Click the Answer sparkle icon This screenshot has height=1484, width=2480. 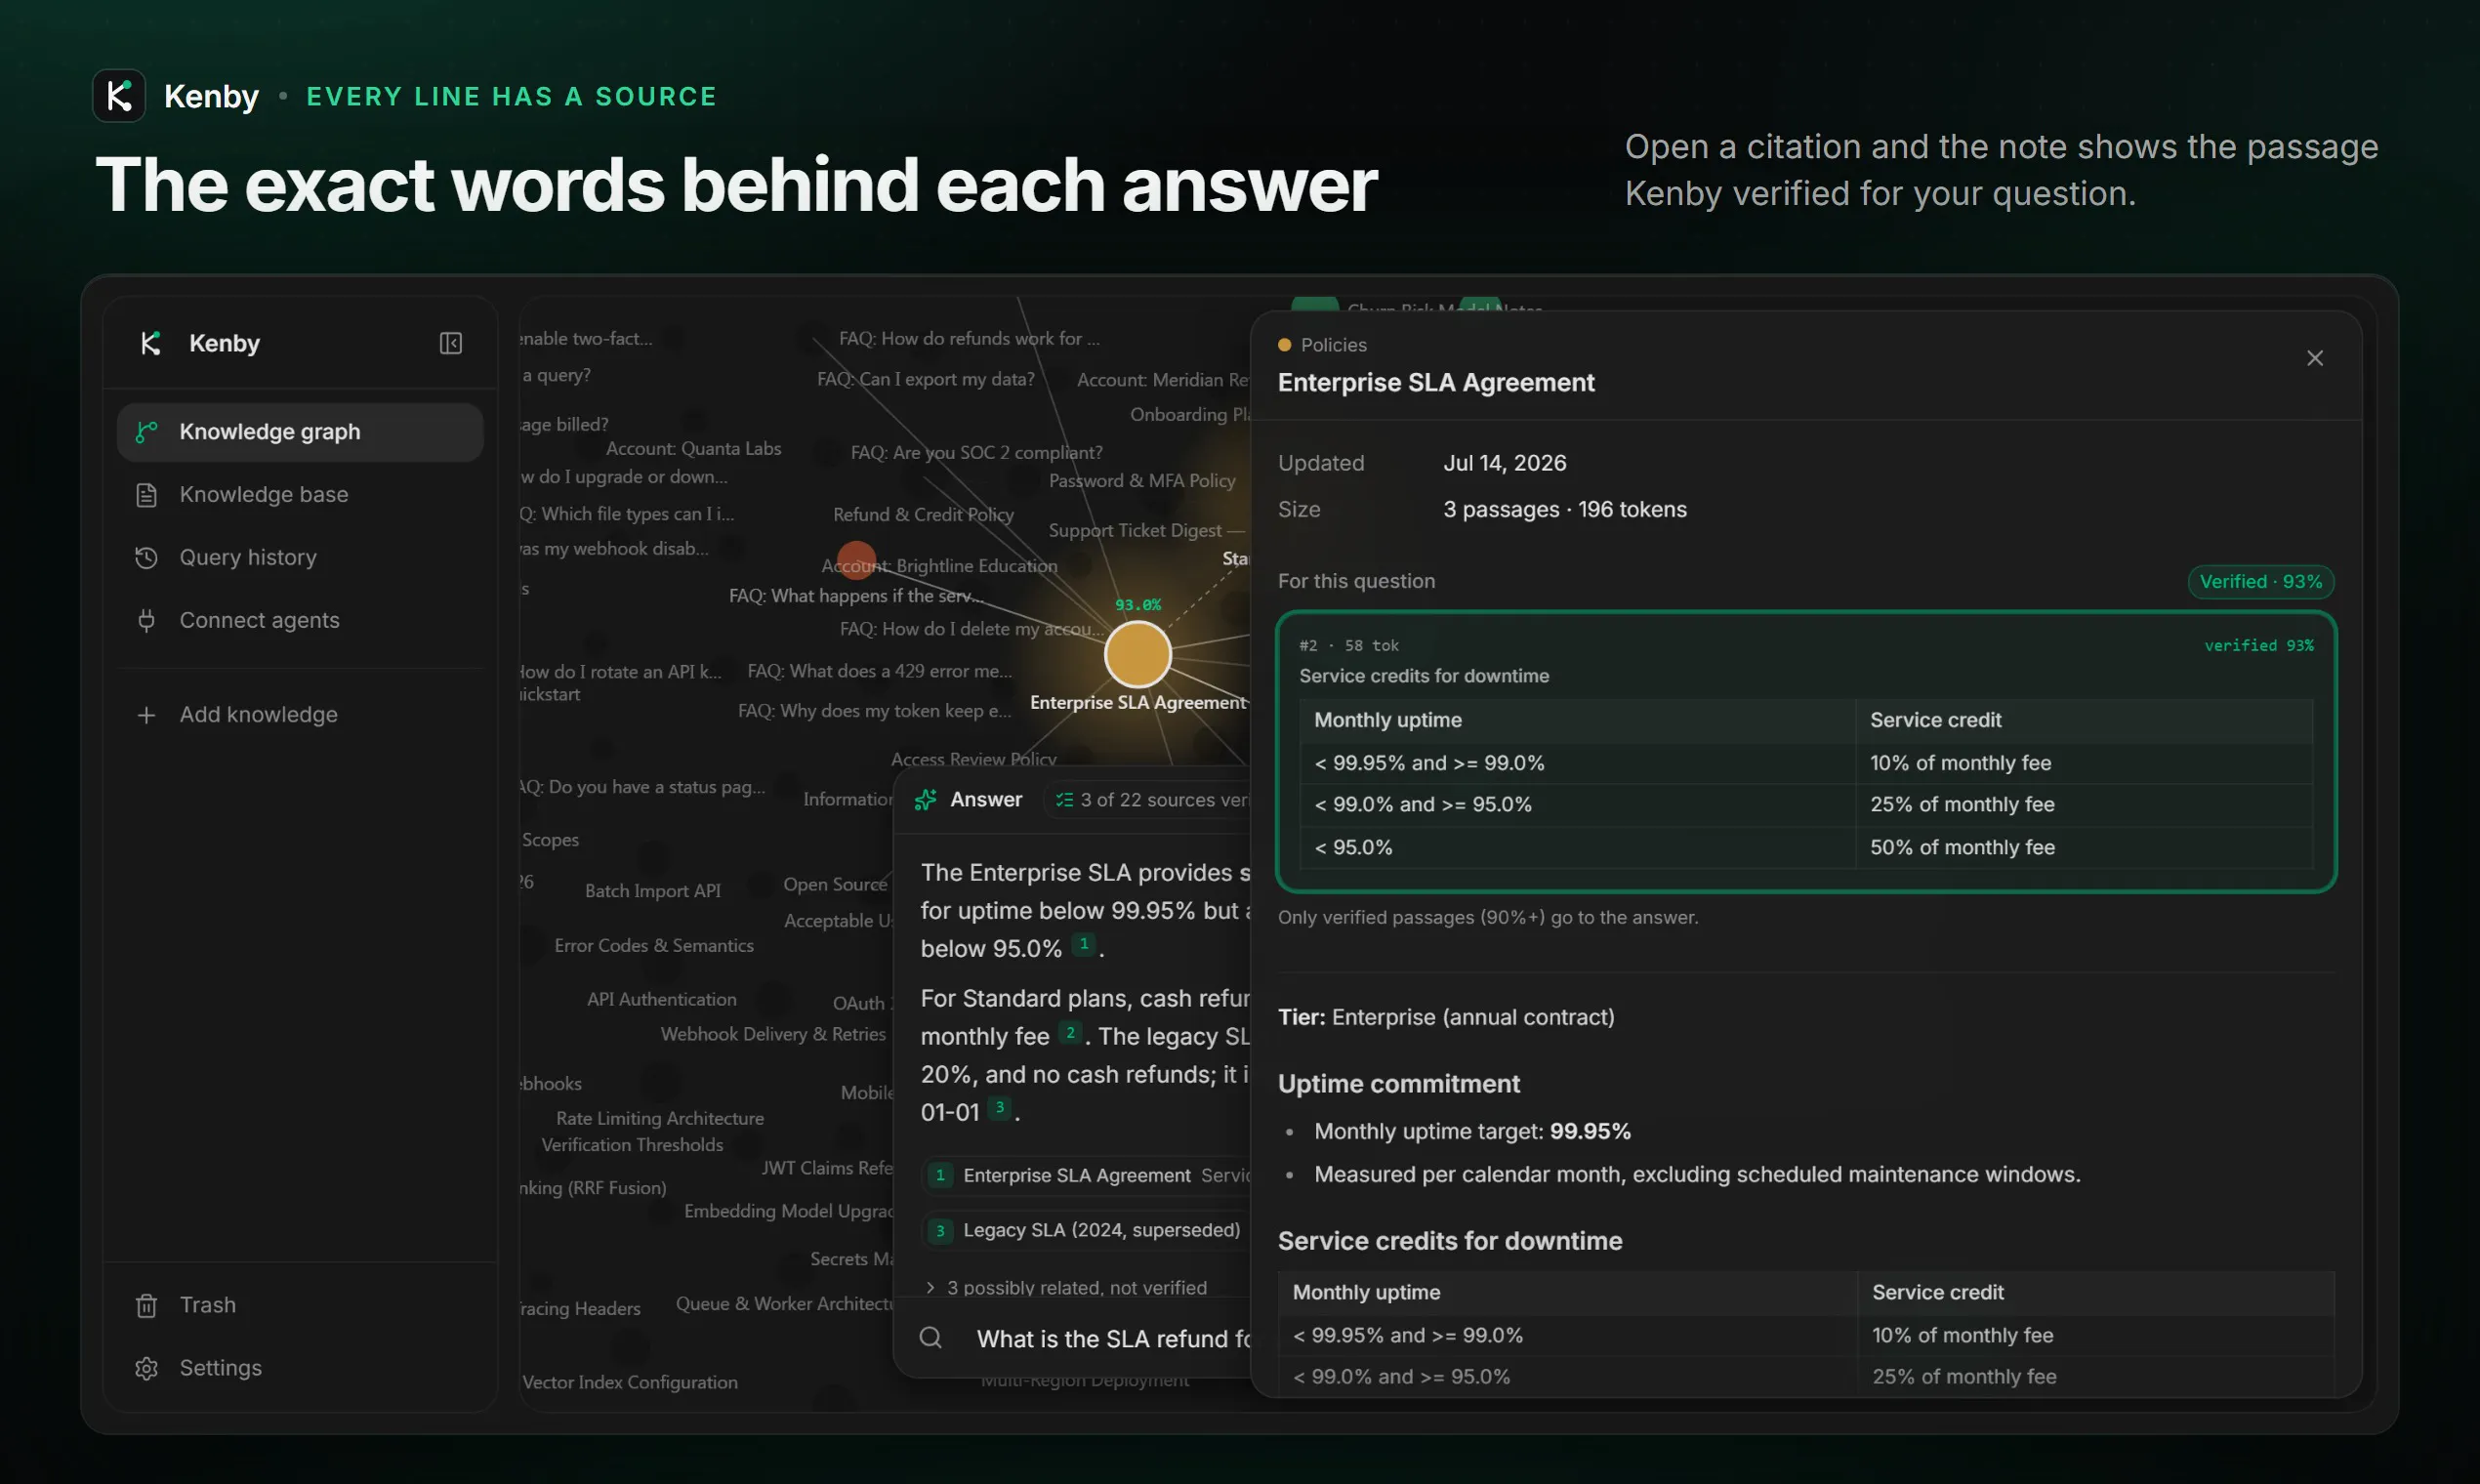(926, 800)
